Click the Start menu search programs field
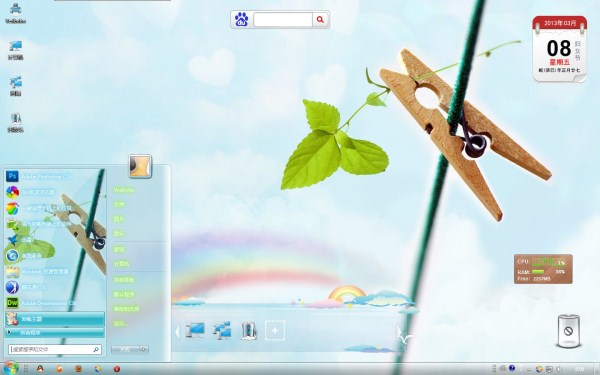The image size is (600, 375). (55, 349)
